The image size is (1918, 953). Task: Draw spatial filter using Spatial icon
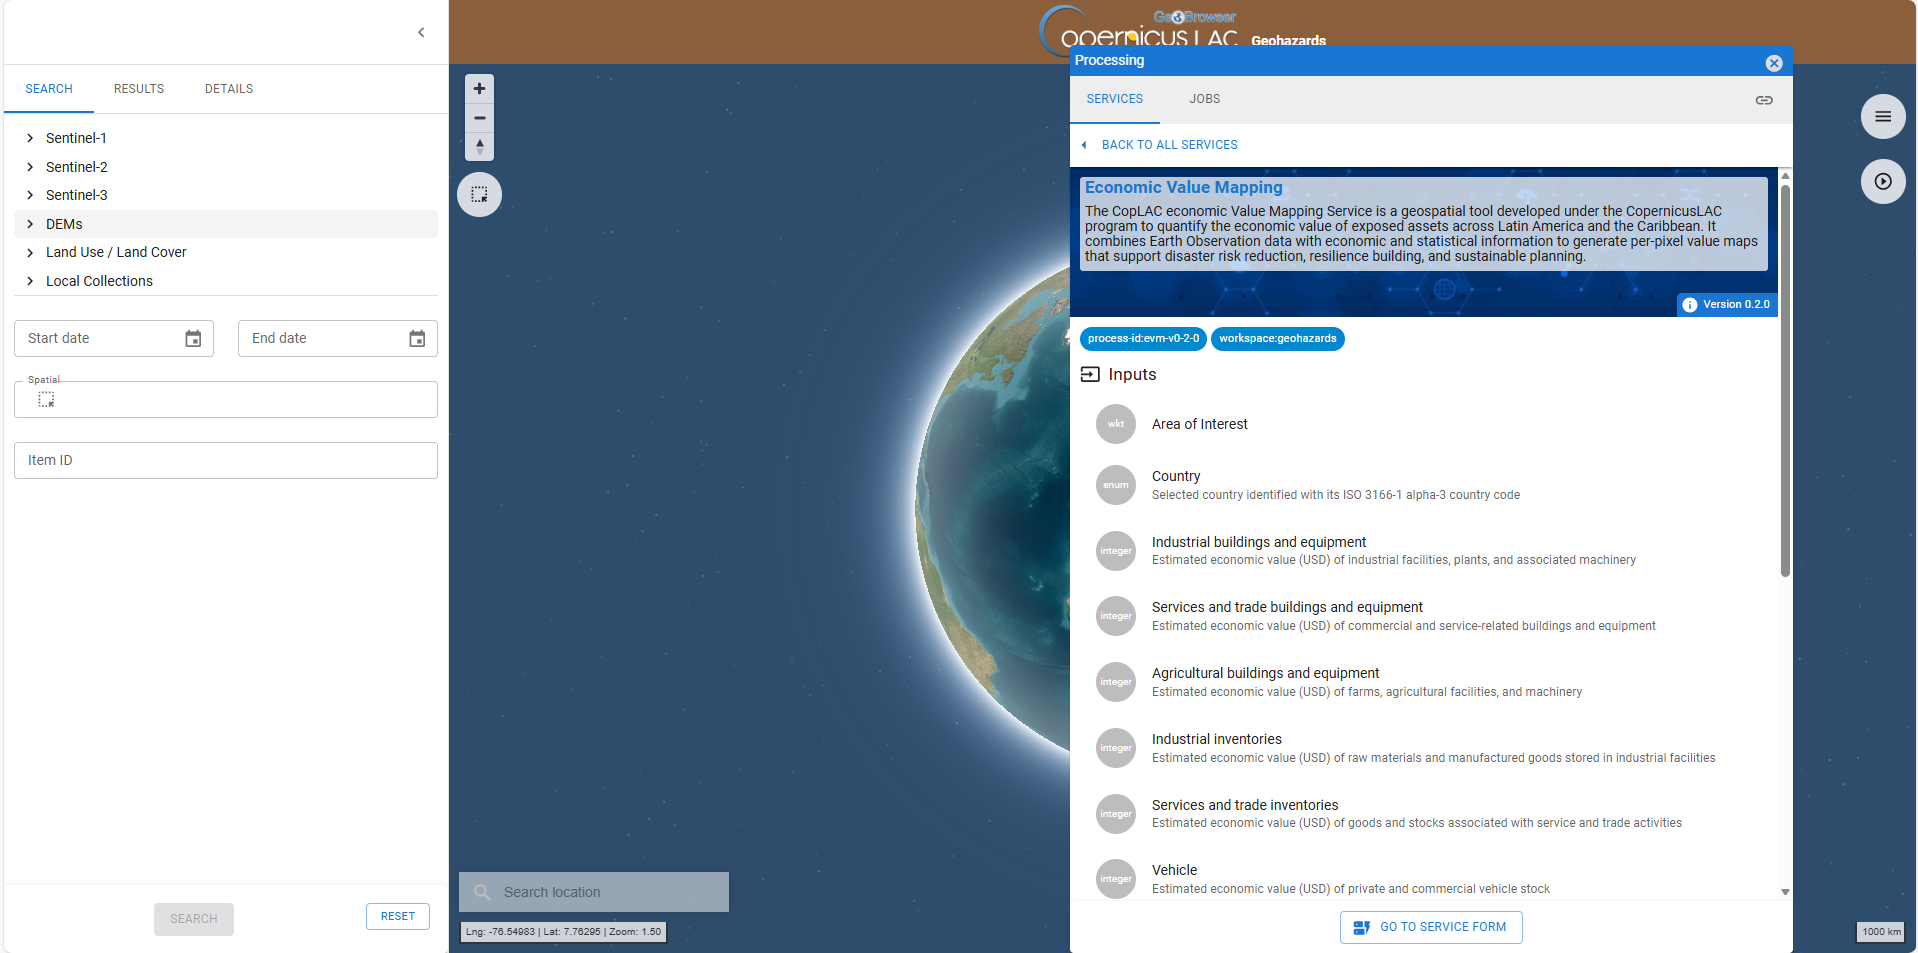point(46,400)
